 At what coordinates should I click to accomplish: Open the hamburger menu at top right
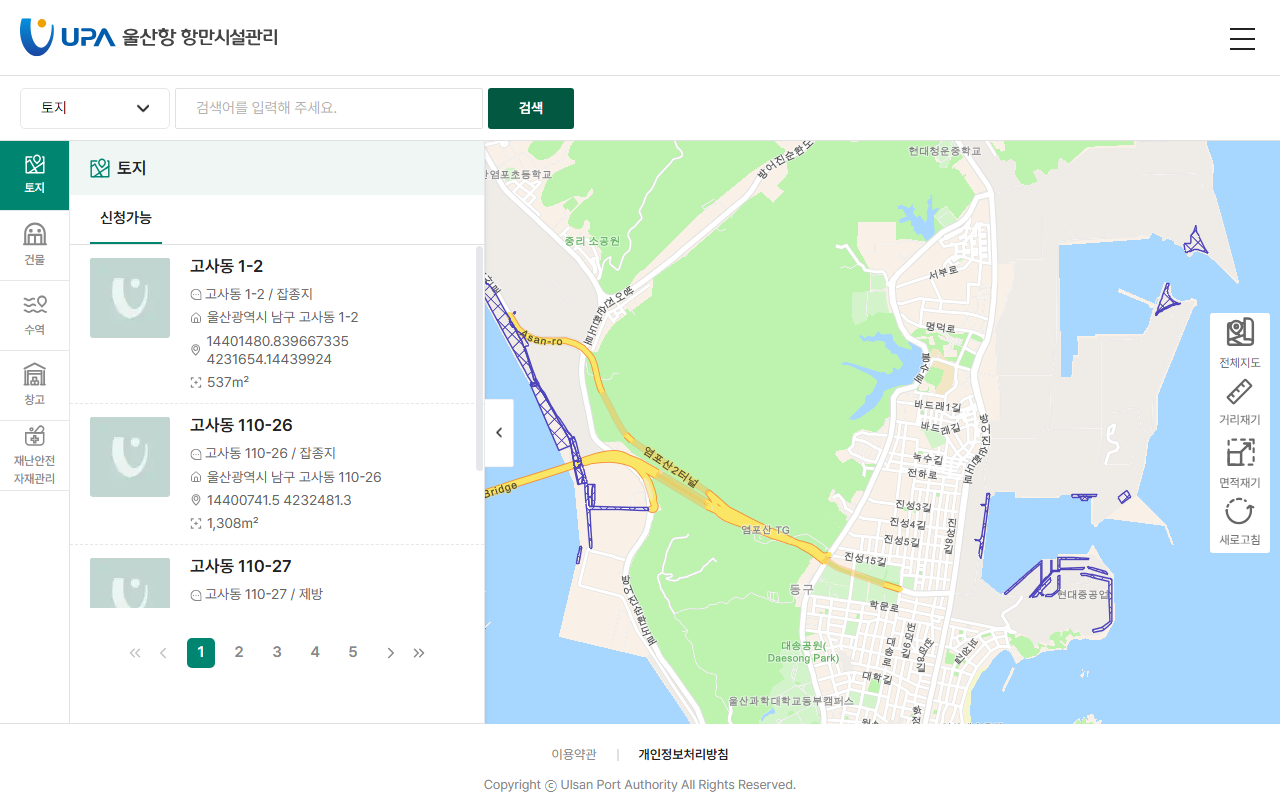[x=1242, y=39]
